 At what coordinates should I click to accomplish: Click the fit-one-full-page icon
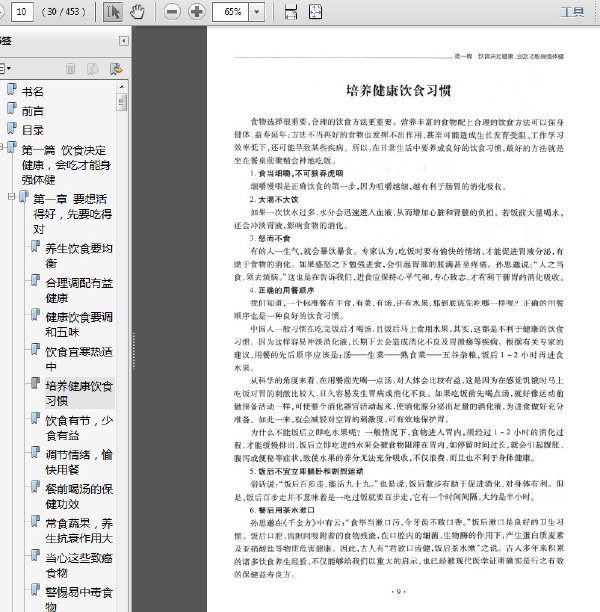(315, 12)
